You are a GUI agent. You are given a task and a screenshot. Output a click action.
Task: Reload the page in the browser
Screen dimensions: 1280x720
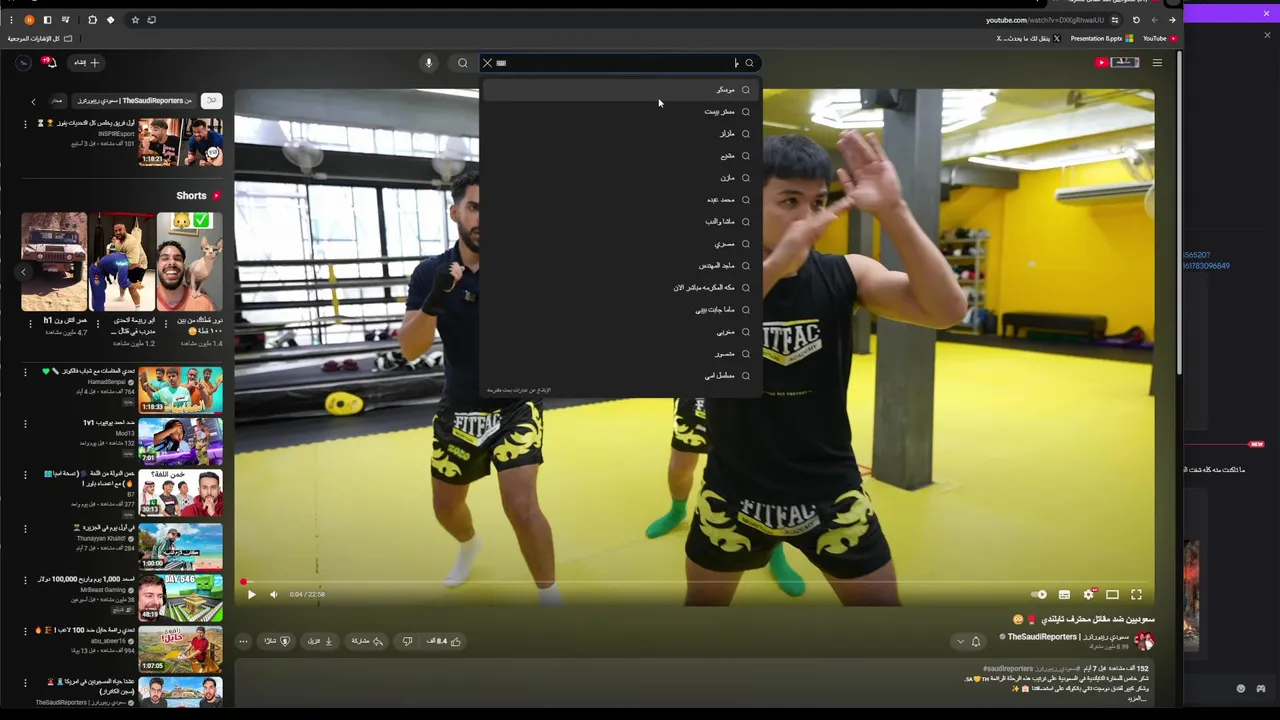click(1136, 20)
